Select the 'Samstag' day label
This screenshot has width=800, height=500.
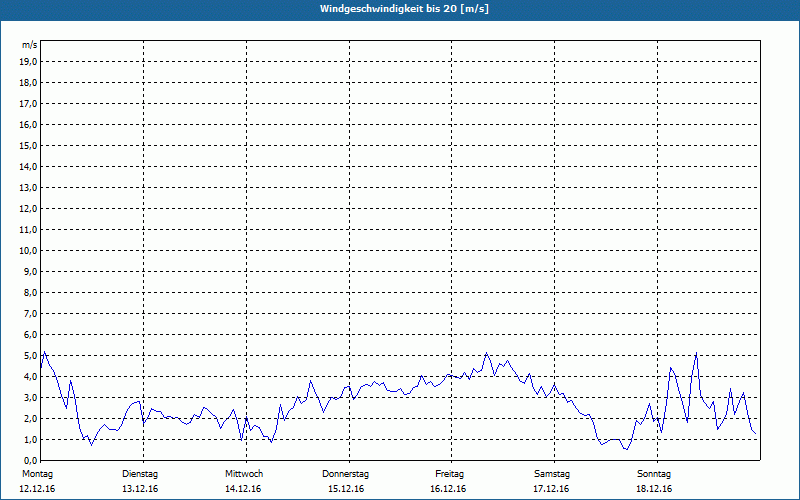click(552, 474)
